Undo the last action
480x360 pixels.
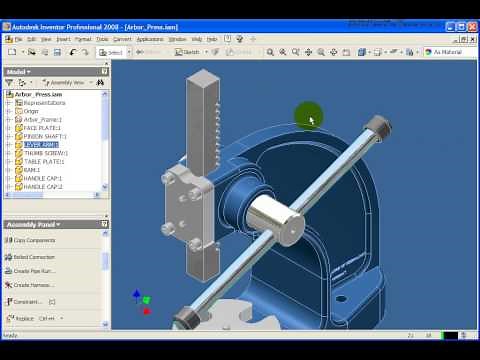point(73,52)
